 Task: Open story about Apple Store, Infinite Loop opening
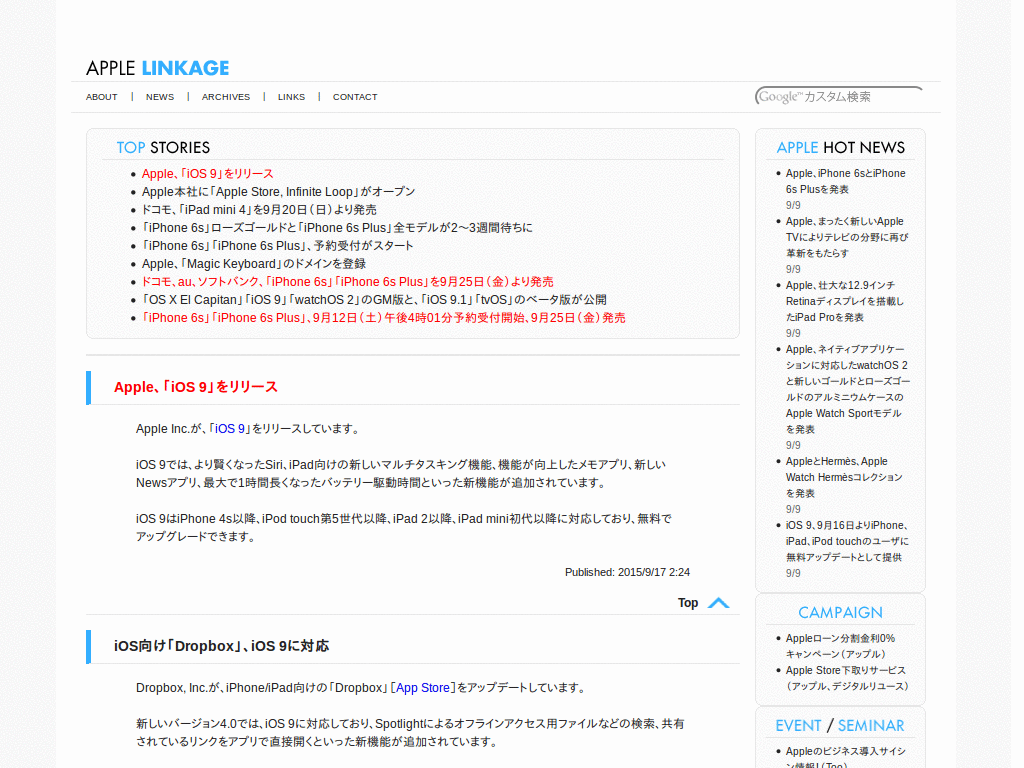coord(278,192)
